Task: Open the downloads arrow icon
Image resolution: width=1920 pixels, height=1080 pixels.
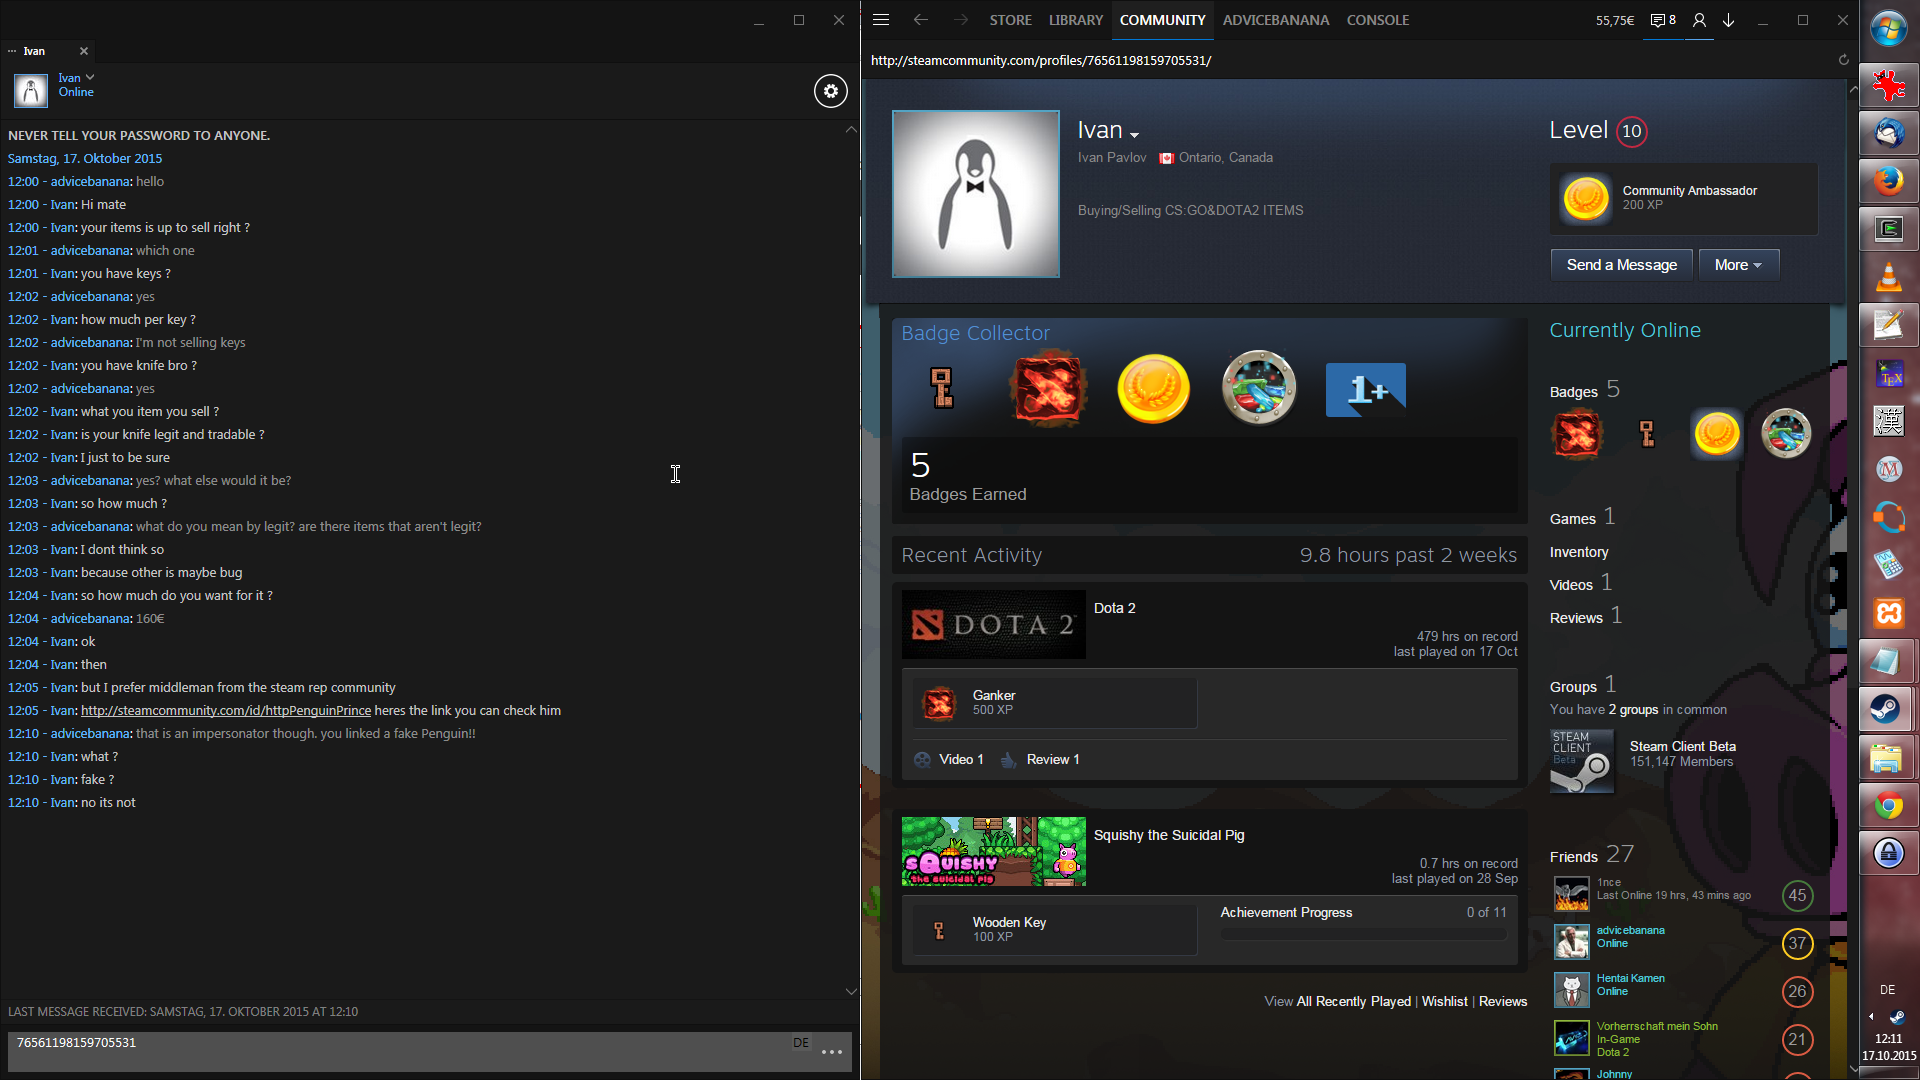Action: (1728, 20)
